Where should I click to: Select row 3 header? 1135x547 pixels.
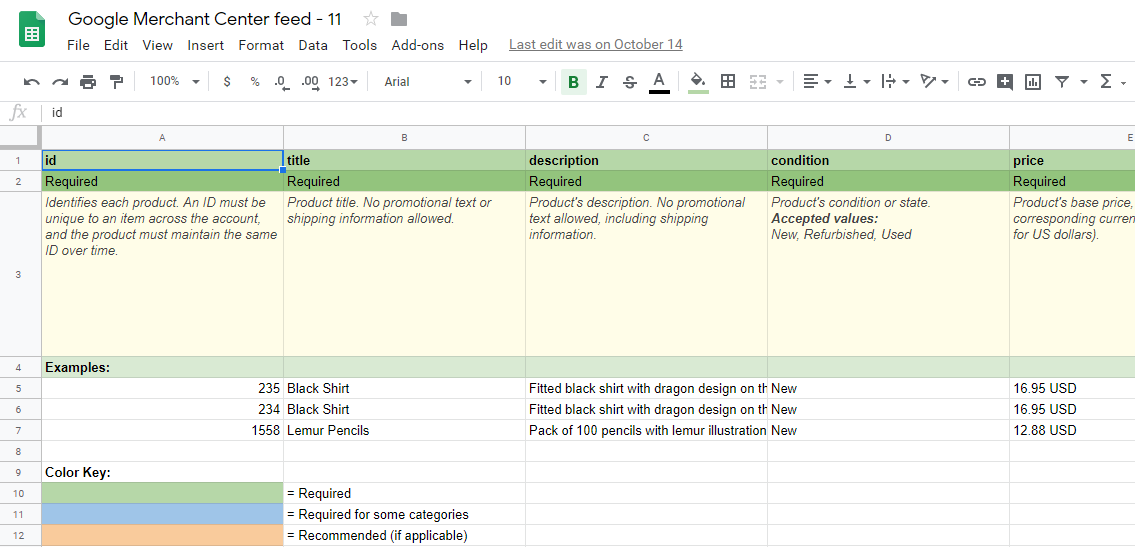[20, 274]
